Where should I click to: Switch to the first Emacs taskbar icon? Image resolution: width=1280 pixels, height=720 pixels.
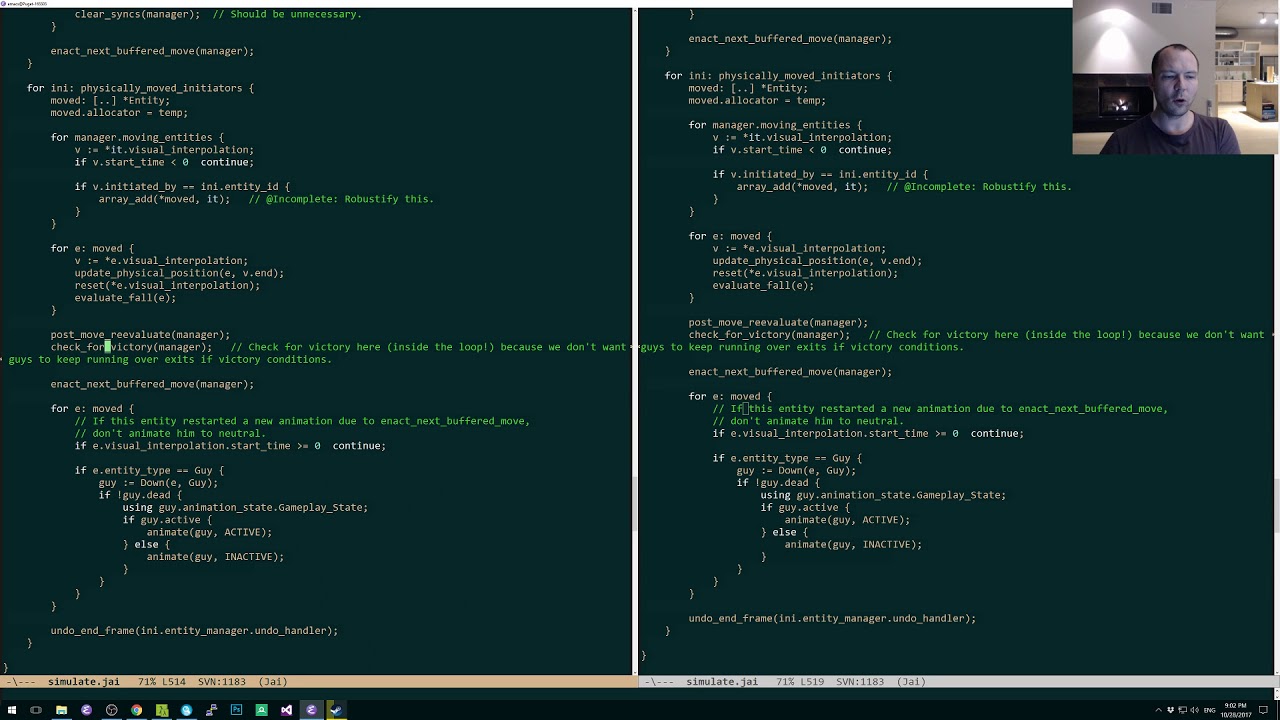pyautogui.click(x=86, y=710)
